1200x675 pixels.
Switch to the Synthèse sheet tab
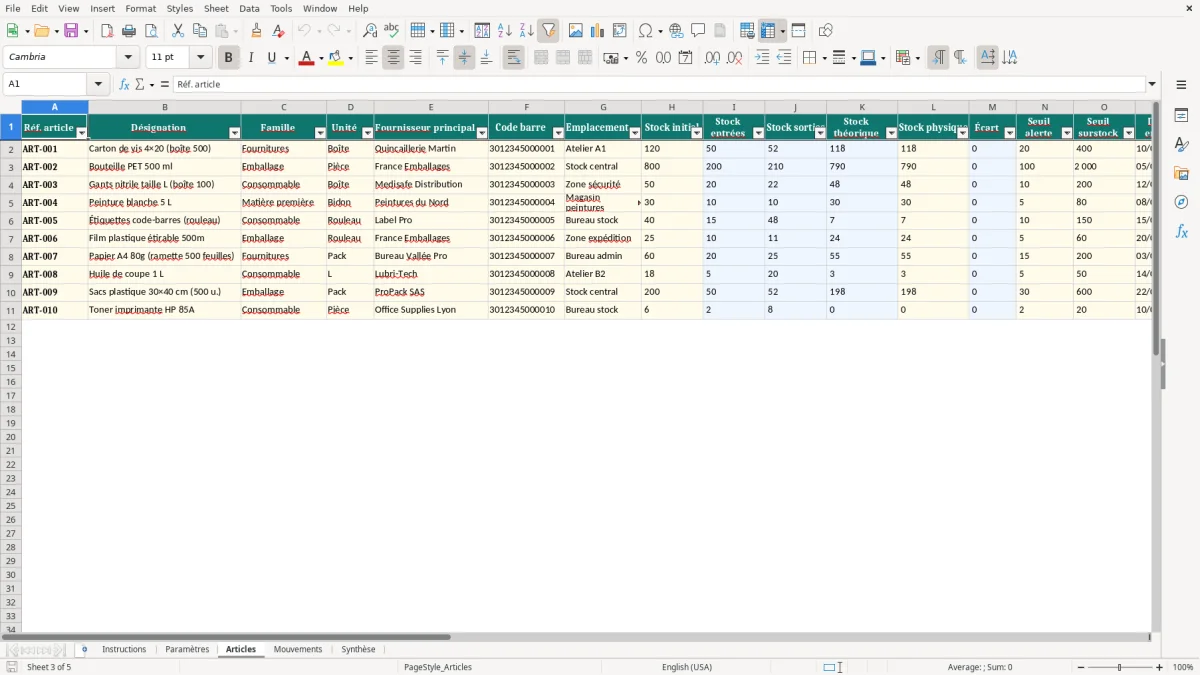[358, 649]
